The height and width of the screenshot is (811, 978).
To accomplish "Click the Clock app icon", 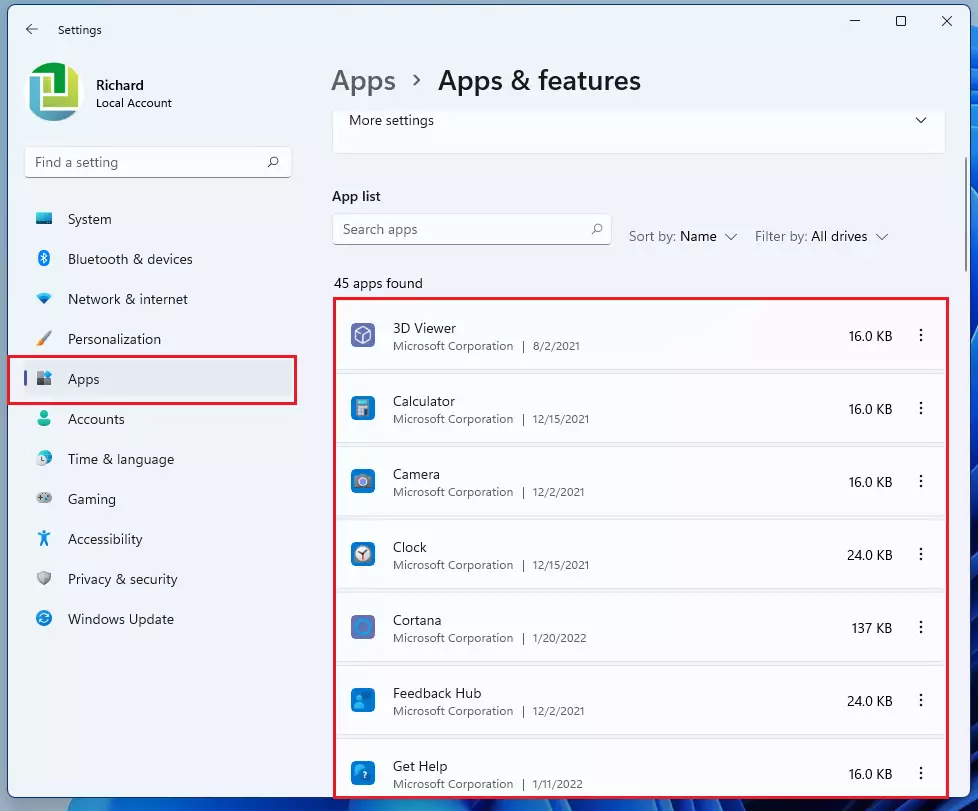I will pos(362,555).
